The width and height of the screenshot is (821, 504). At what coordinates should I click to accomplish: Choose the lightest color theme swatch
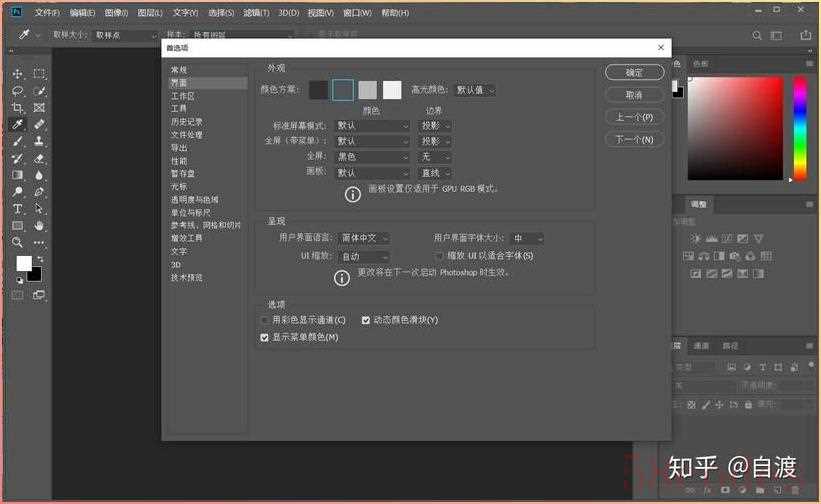point(392,90)
